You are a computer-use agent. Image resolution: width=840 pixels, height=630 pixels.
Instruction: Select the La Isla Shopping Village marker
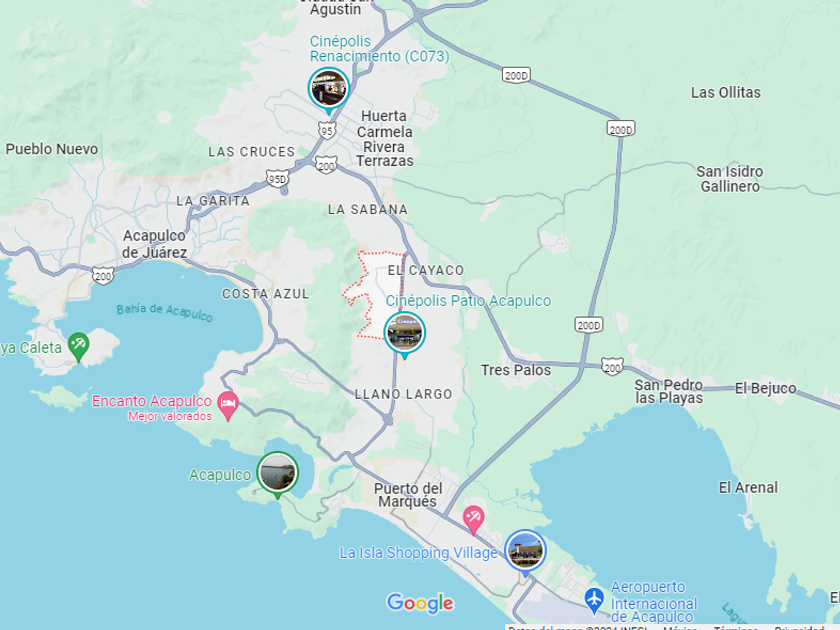[525, 552]
